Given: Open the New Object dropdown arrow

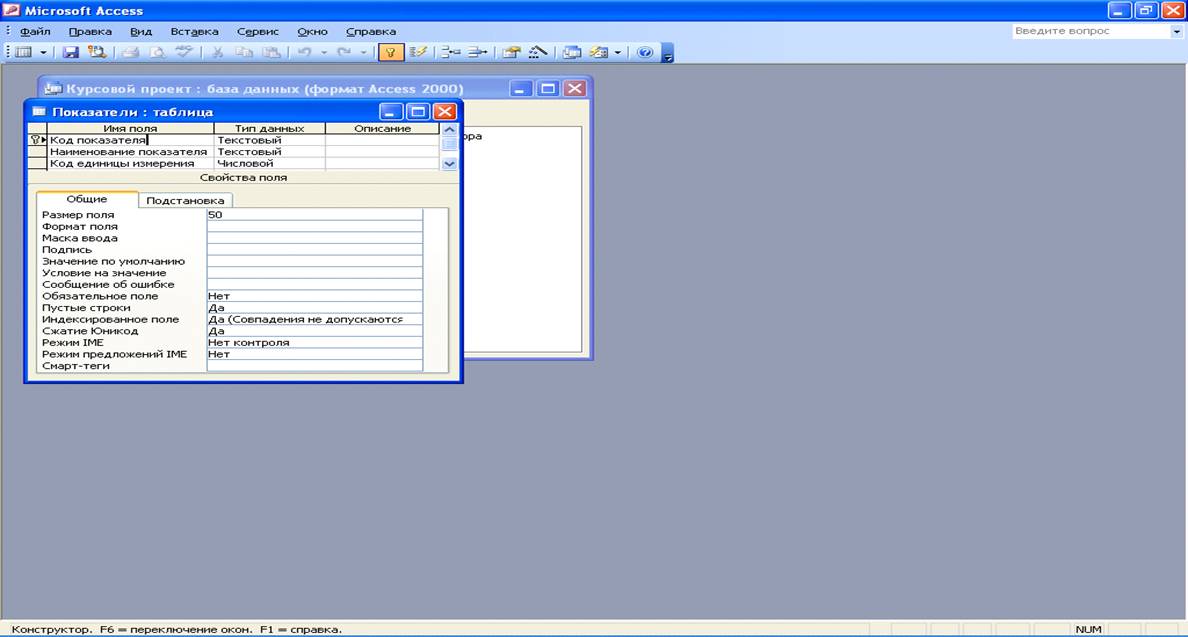Looking at the screenshot, I should 617,52.
